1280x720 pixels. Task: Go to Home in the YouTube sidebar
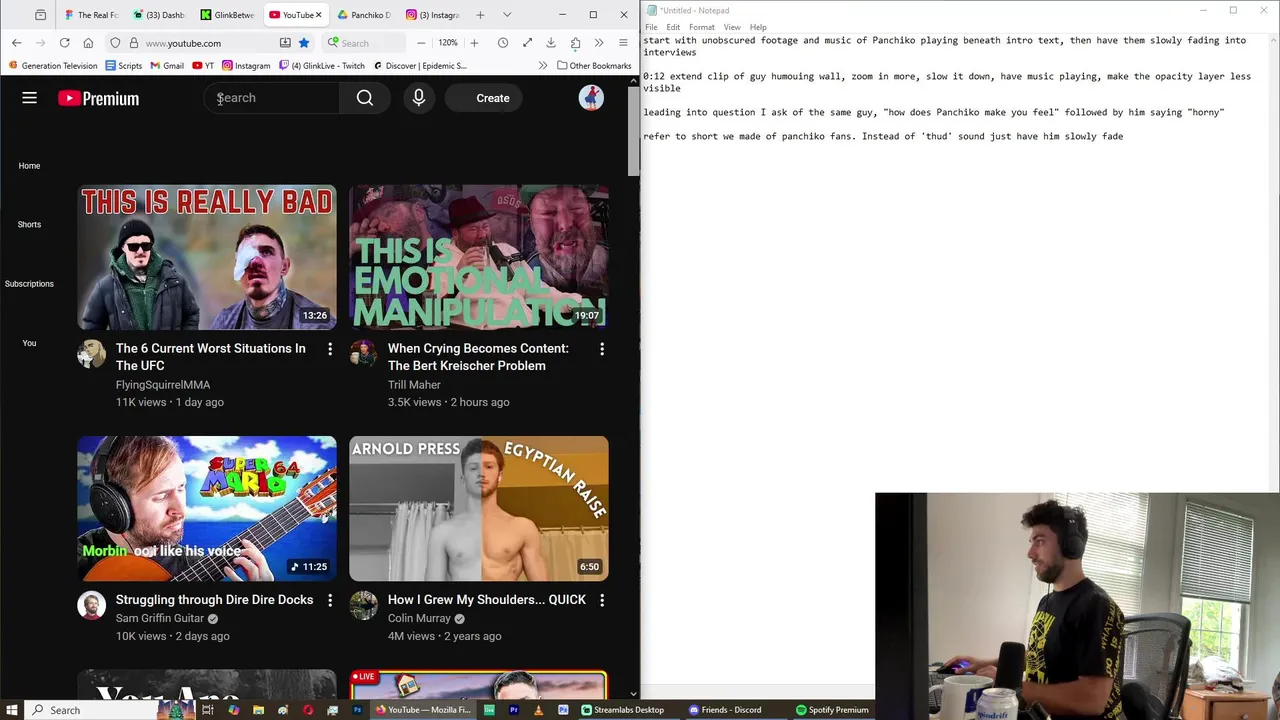point(29,166)
